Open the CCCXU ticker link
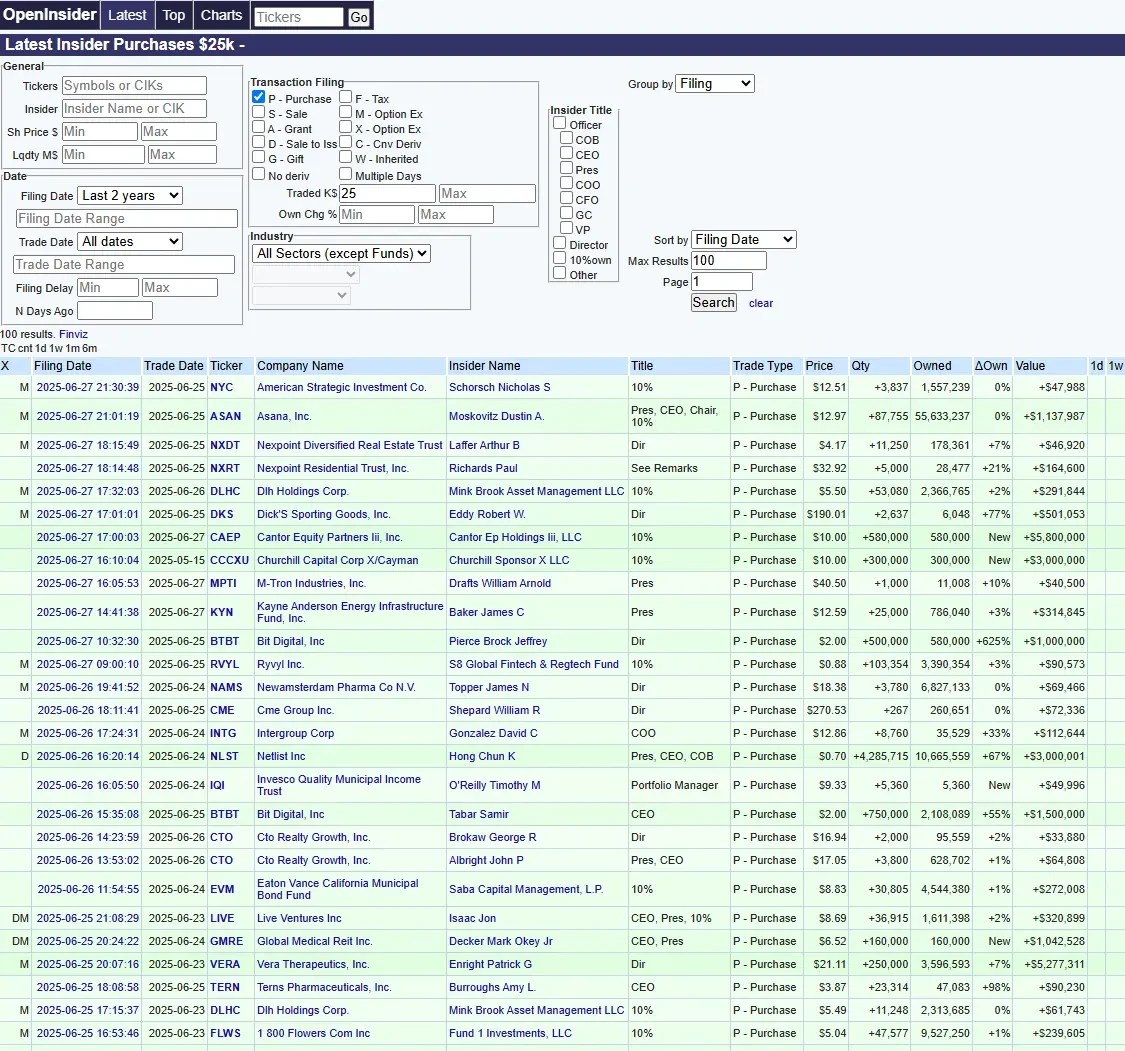Viewport: 1125px width, 1051px height. [230, 560]
